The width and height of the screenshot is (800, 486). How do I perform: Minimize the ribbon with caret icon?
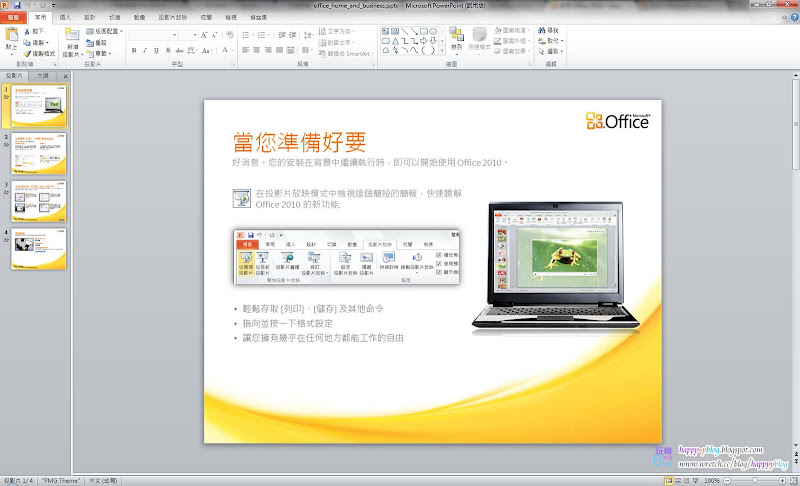tap(785, 17)
